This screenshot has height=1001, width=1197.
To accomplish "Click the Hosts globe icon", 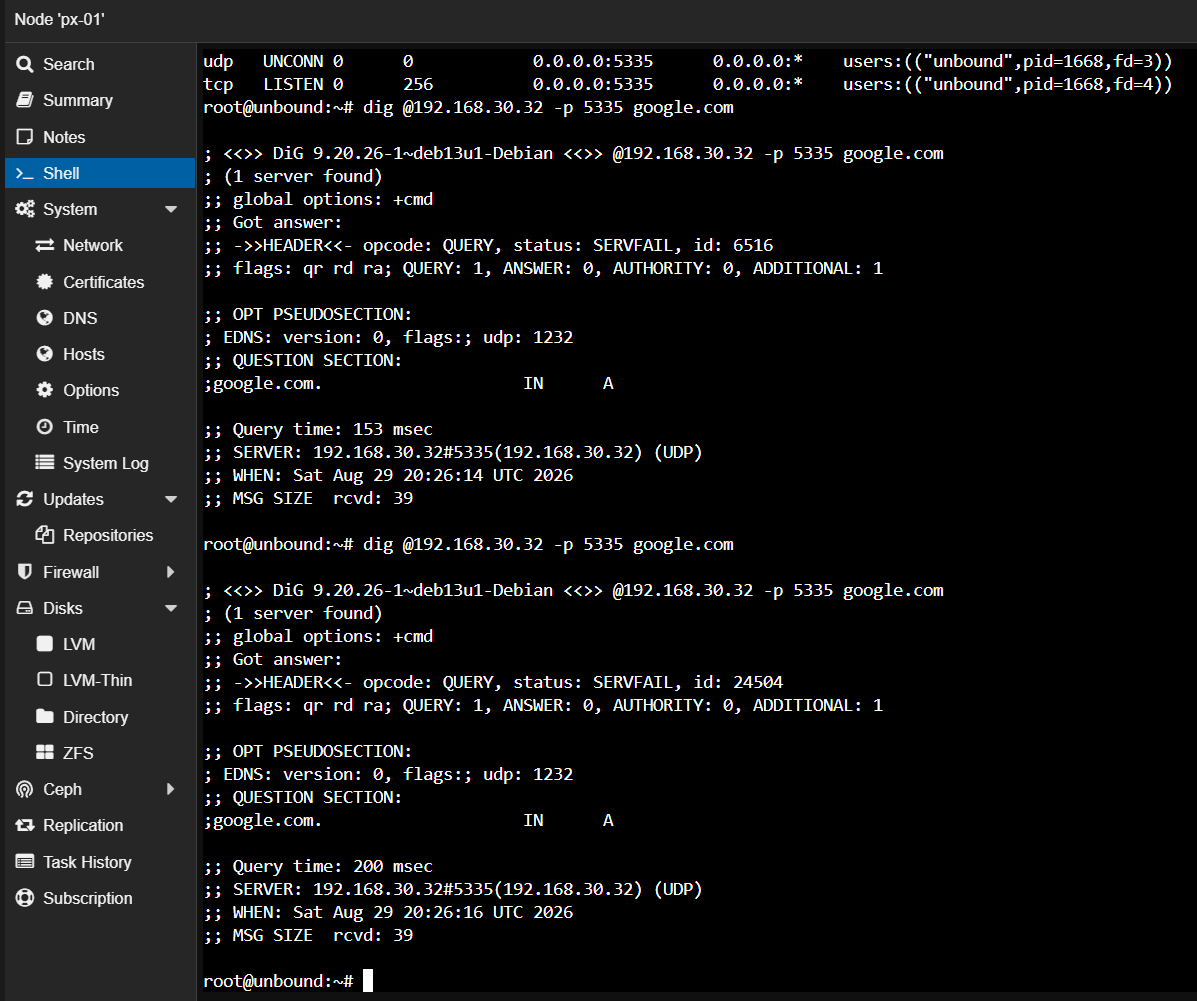I will [x=45, y=354].
